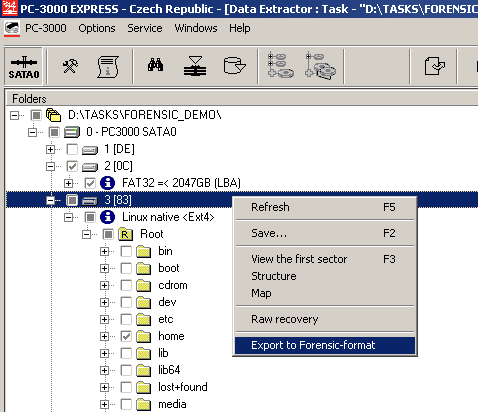Click the yellow R Root icon
The width and height of the screenshot is (478, 412).
click(x=125, y=234)
